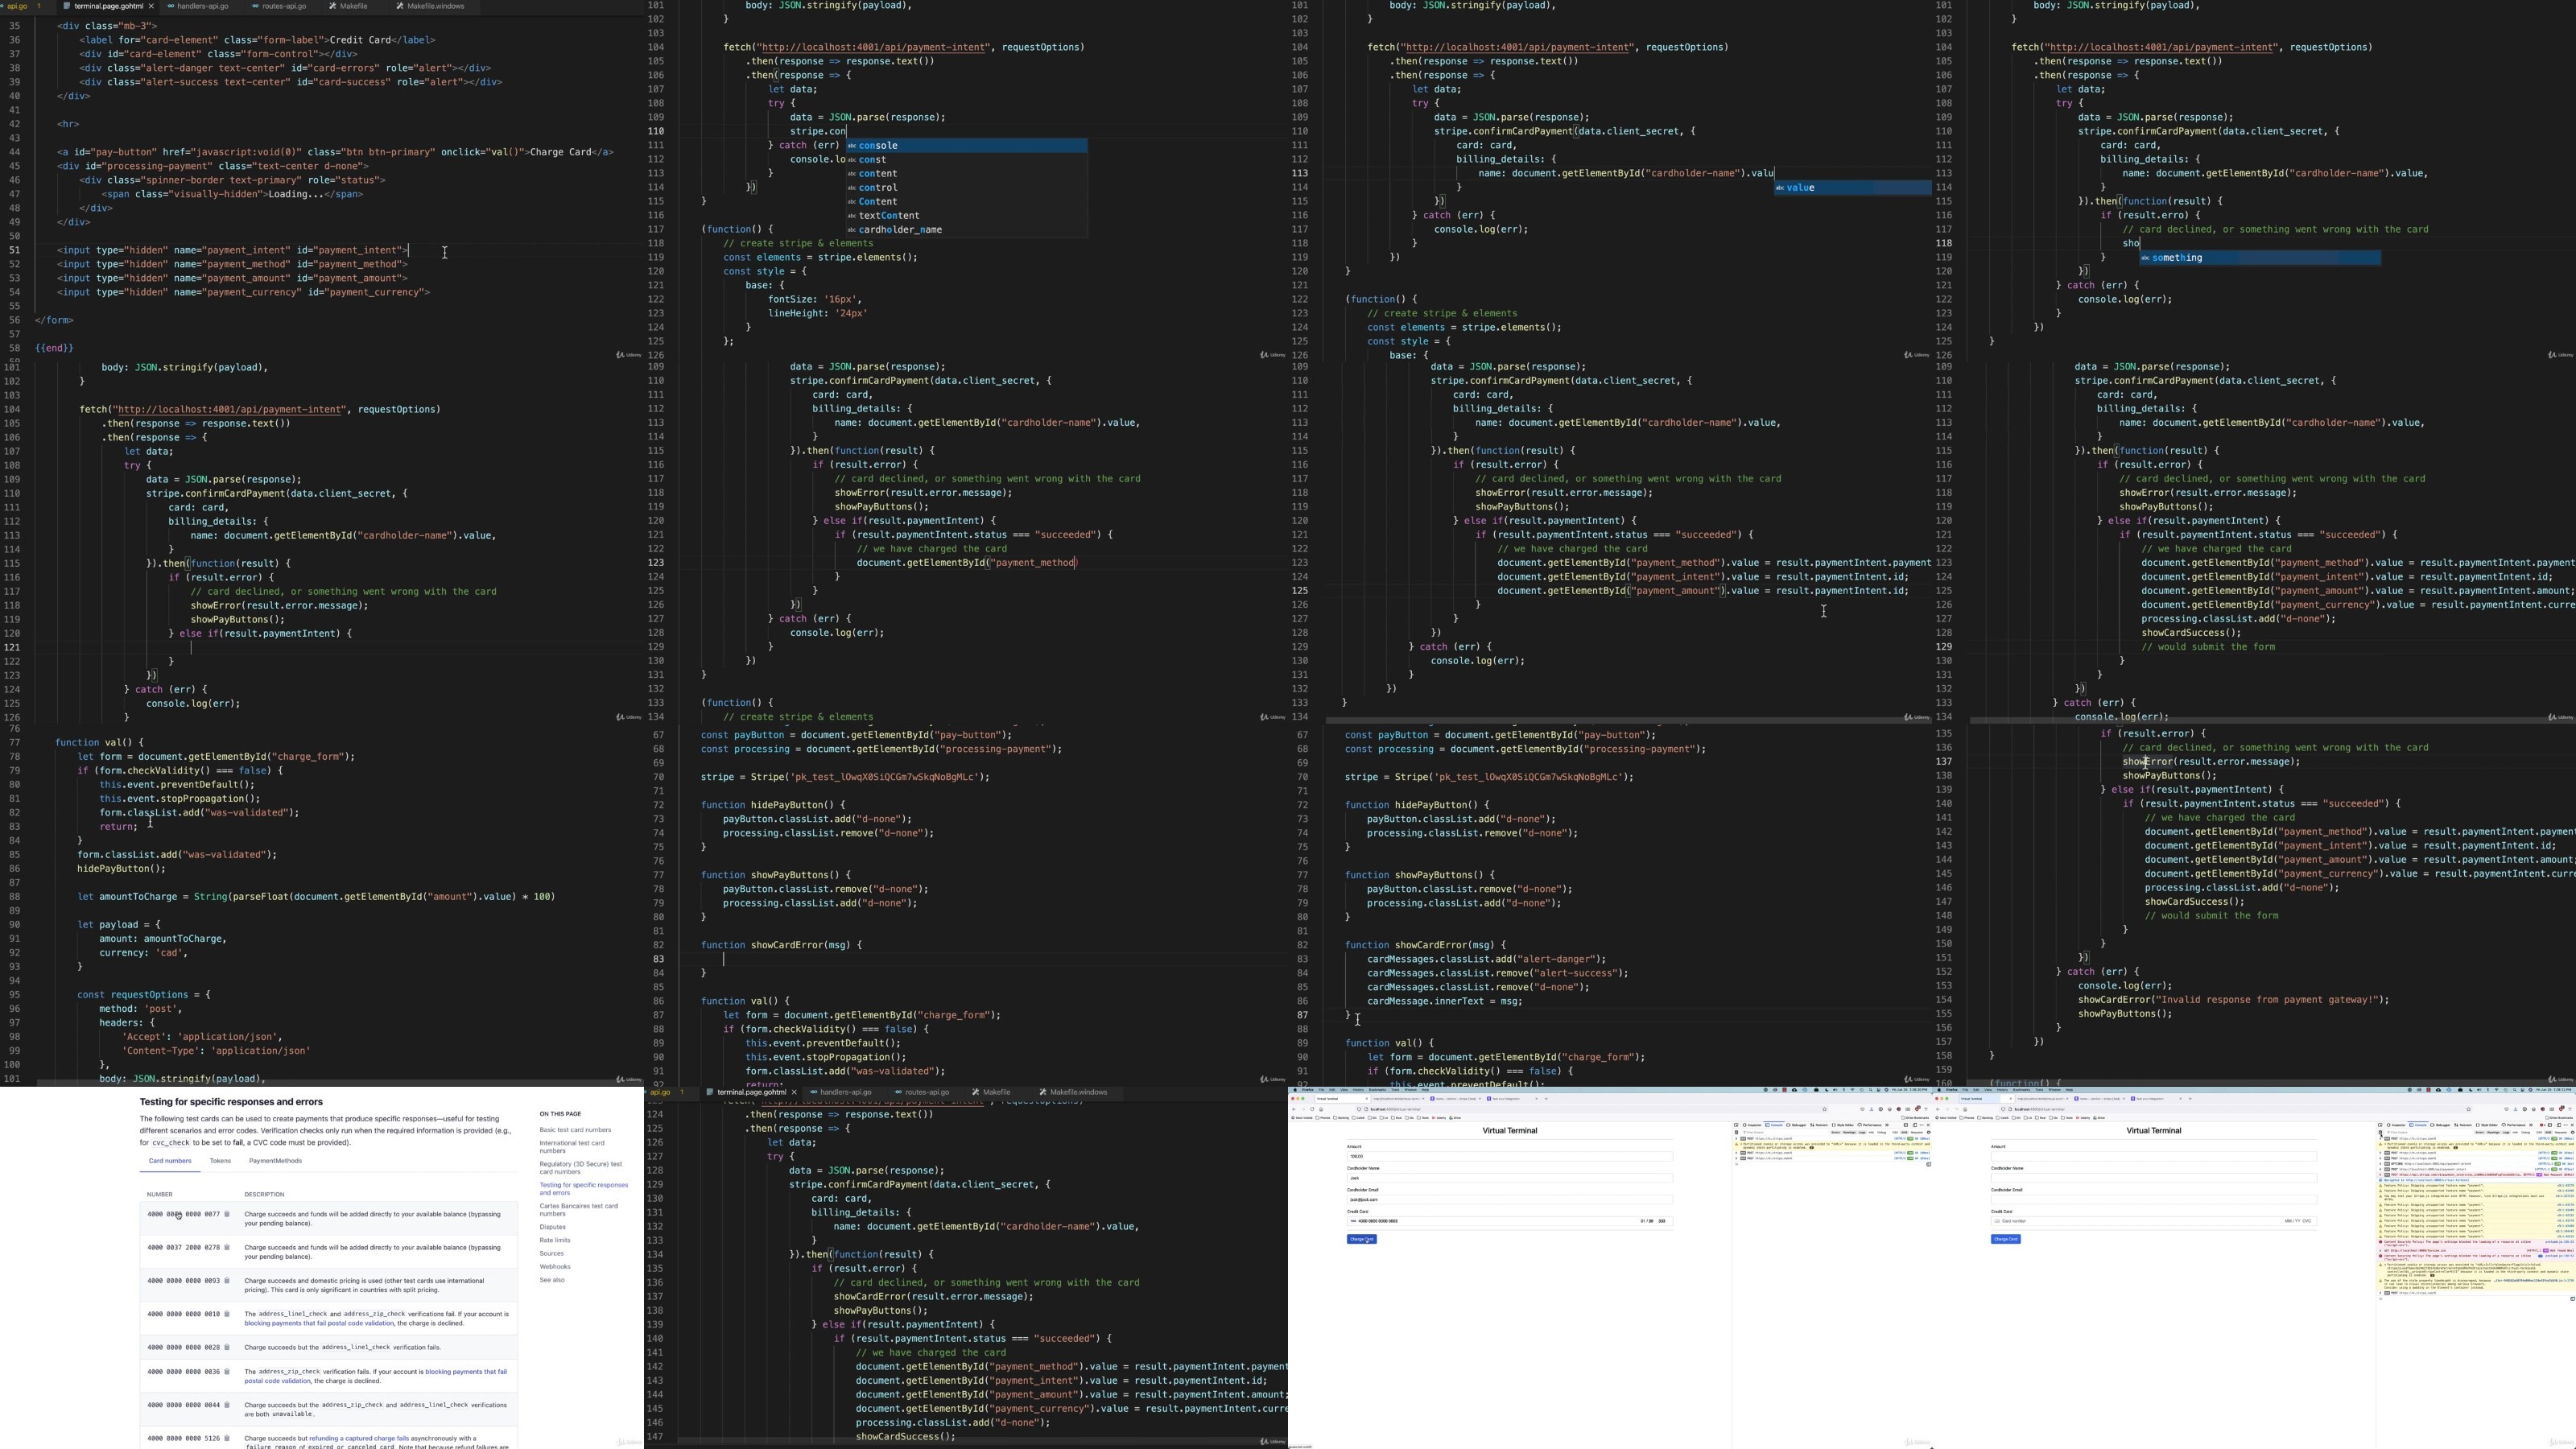Expand the GET favicon.ico console entry
Screen dimensions: 2576x1449
pyautogui.click(x=2381, y=1251)
